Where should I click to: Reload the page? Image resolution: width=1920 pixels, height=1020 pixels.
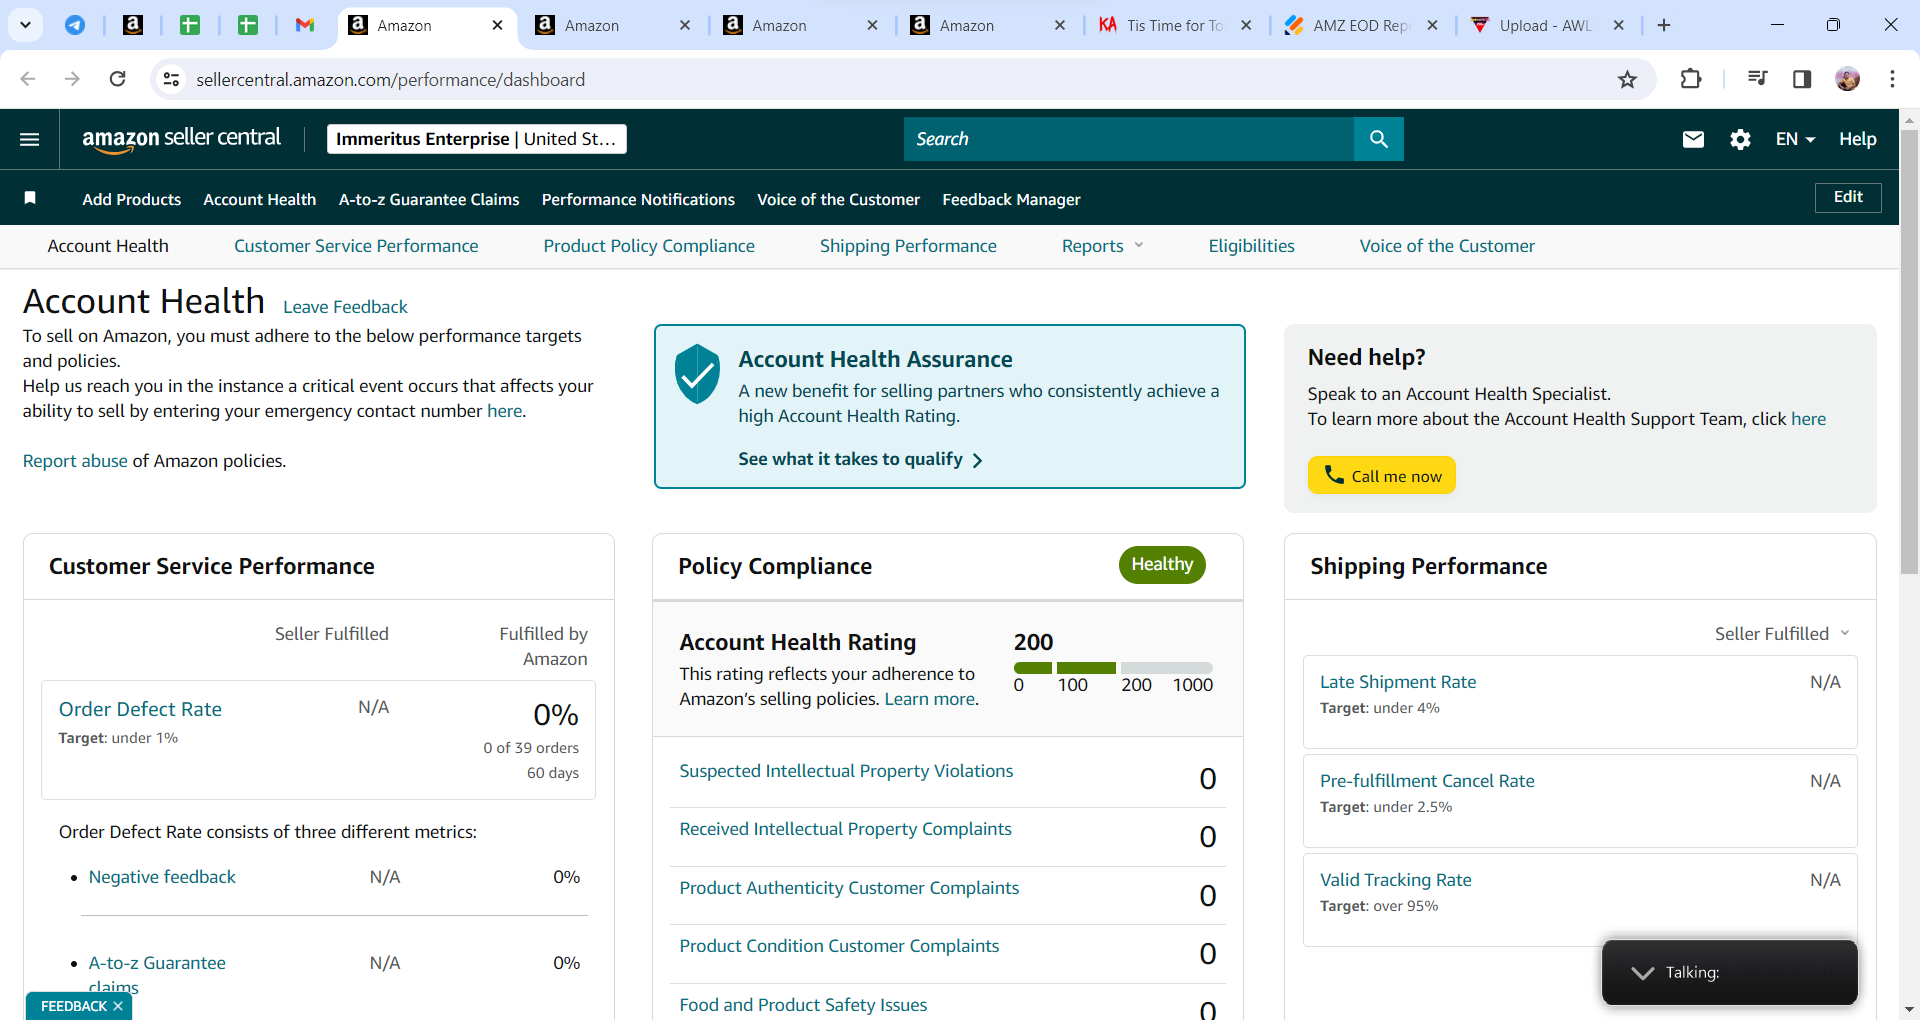click(x=117, y=79)
